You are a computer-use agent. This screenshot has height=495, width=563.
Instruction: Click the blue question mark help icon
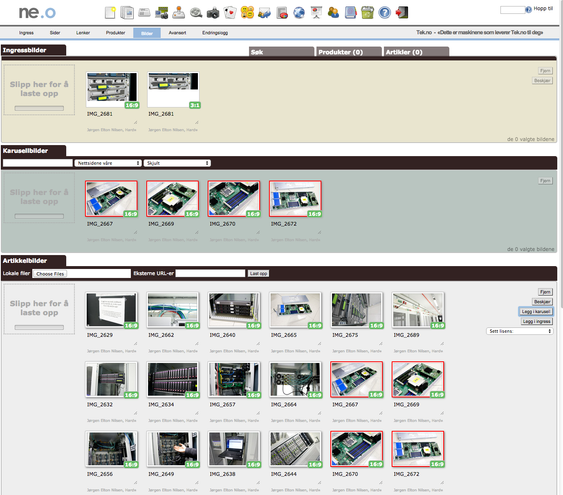point(385,13)
